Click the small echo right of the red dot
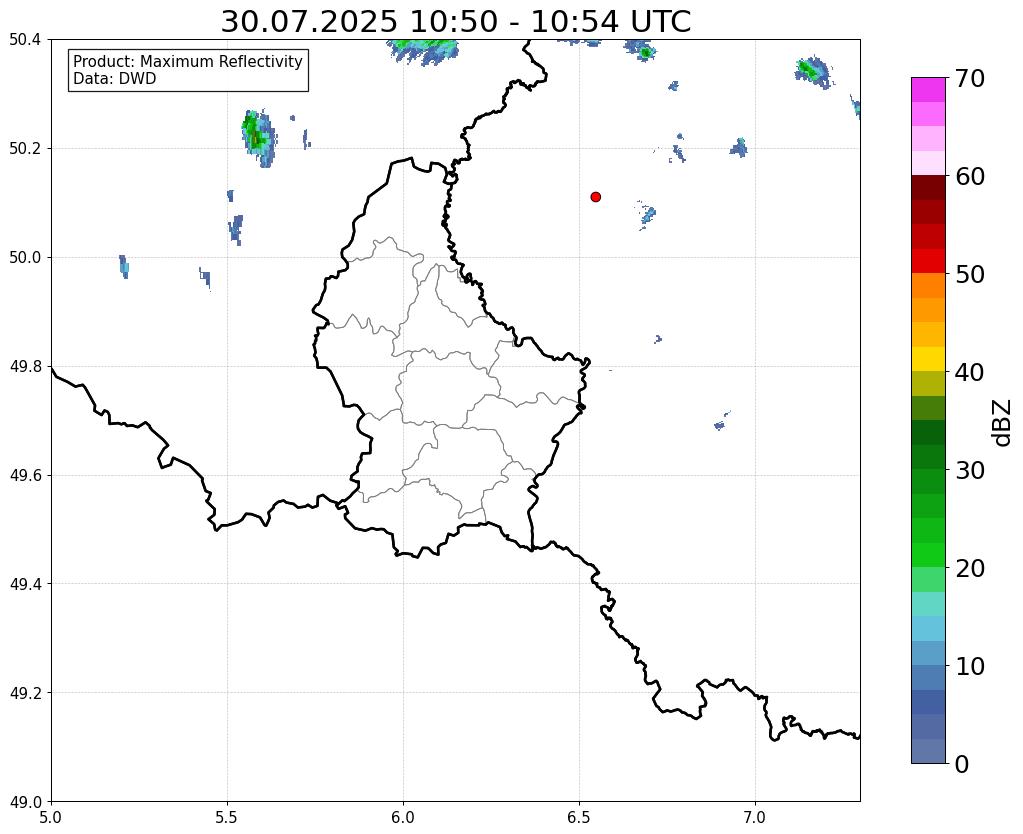1023x834 pixels. point(647,215)
